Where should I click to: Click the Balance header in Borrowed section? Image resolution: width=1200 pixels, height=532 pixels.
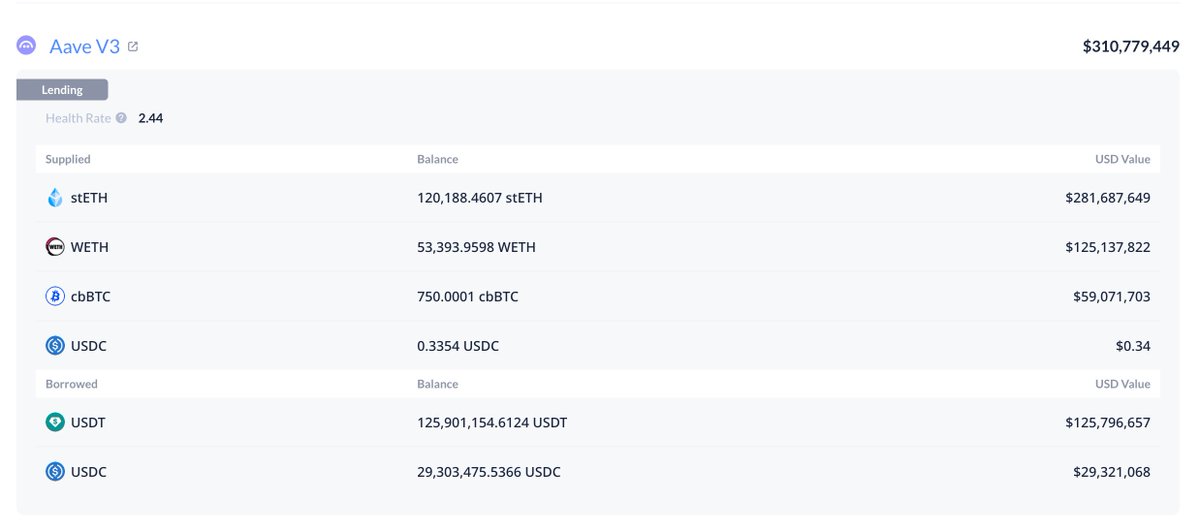point(438,384)
